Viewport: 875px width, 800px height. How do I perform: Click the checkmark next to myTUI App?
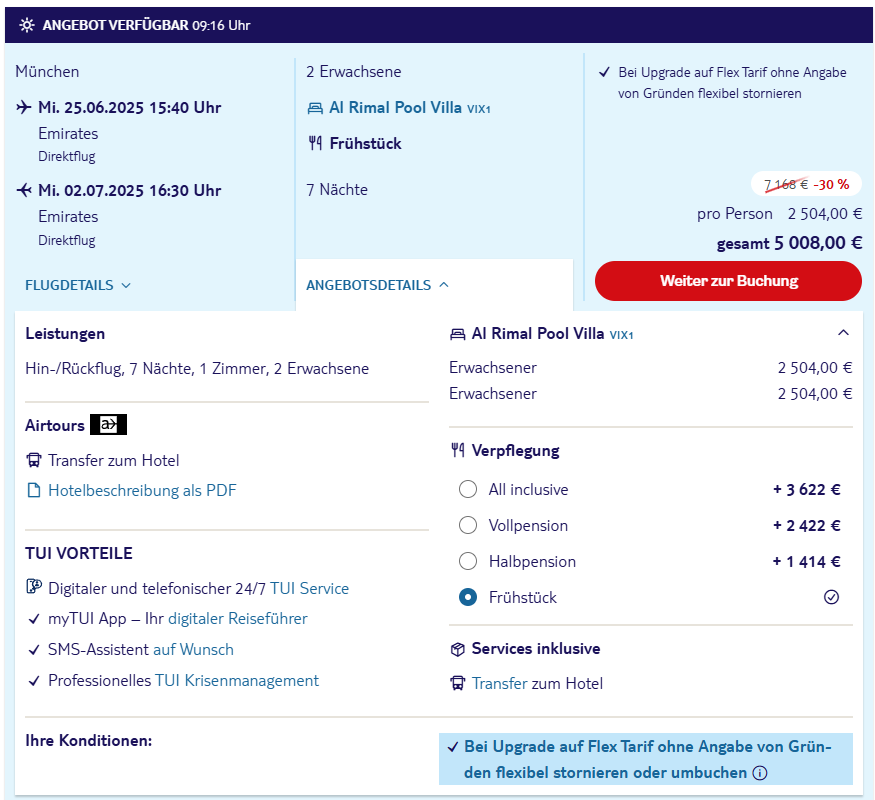[34, 619]
